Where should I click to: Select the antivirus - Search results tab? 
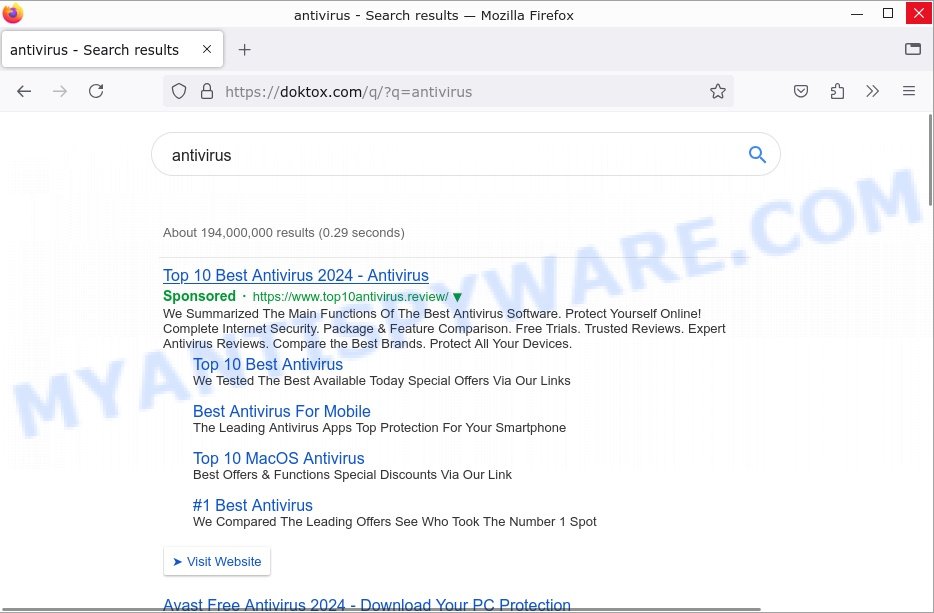tap(113, 49)
